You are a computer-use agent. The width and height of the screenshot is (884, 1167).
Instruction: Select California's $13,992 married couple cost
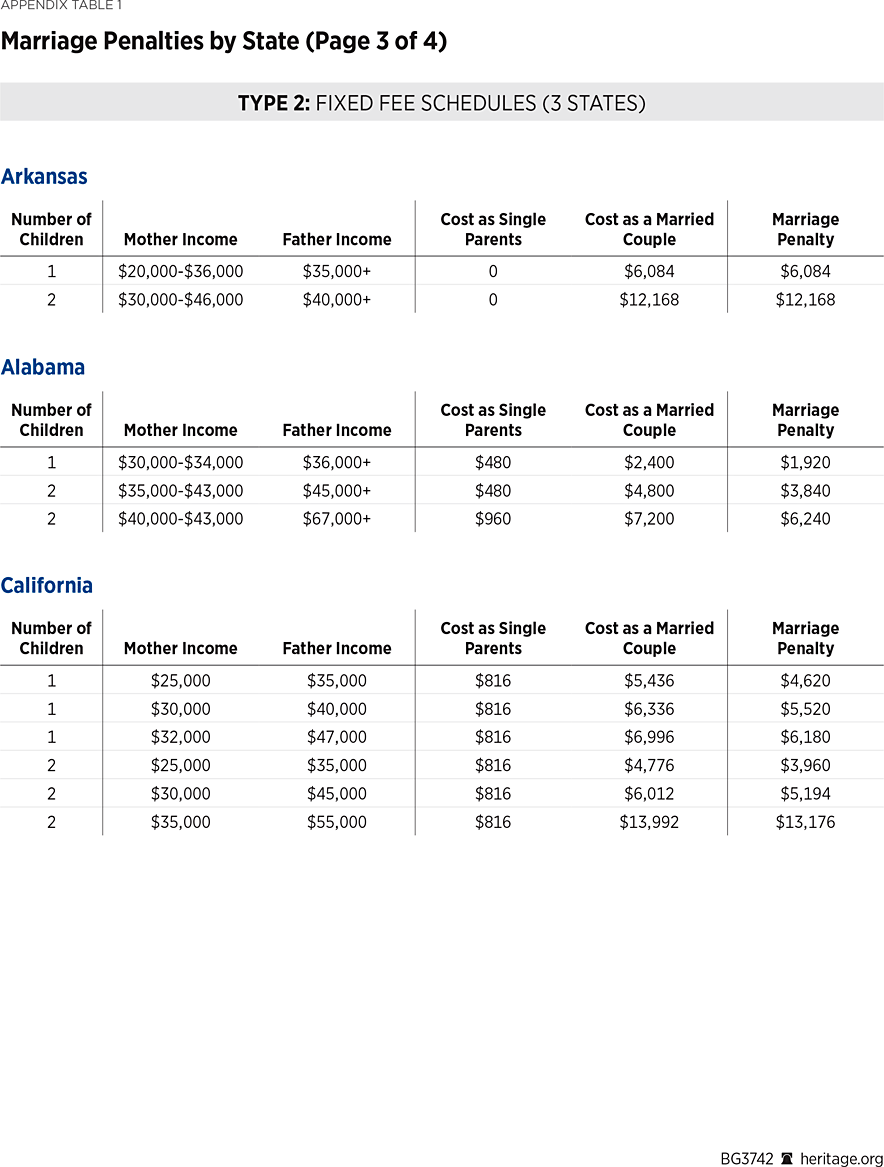[649, 822]
